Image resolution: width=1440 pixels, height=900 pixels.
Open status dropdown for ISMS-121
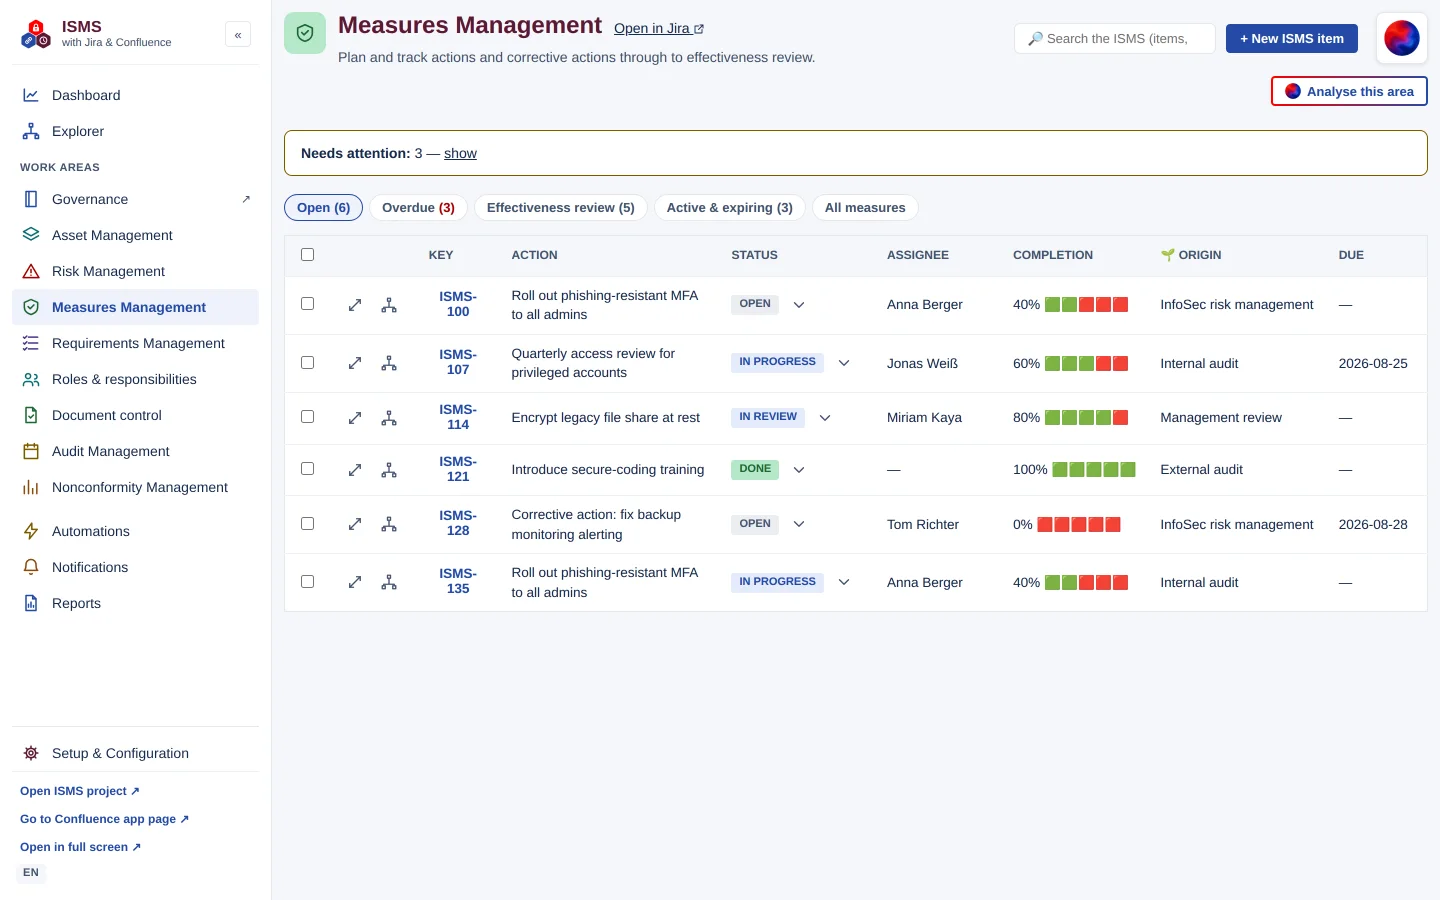click(x=799, y=470)
